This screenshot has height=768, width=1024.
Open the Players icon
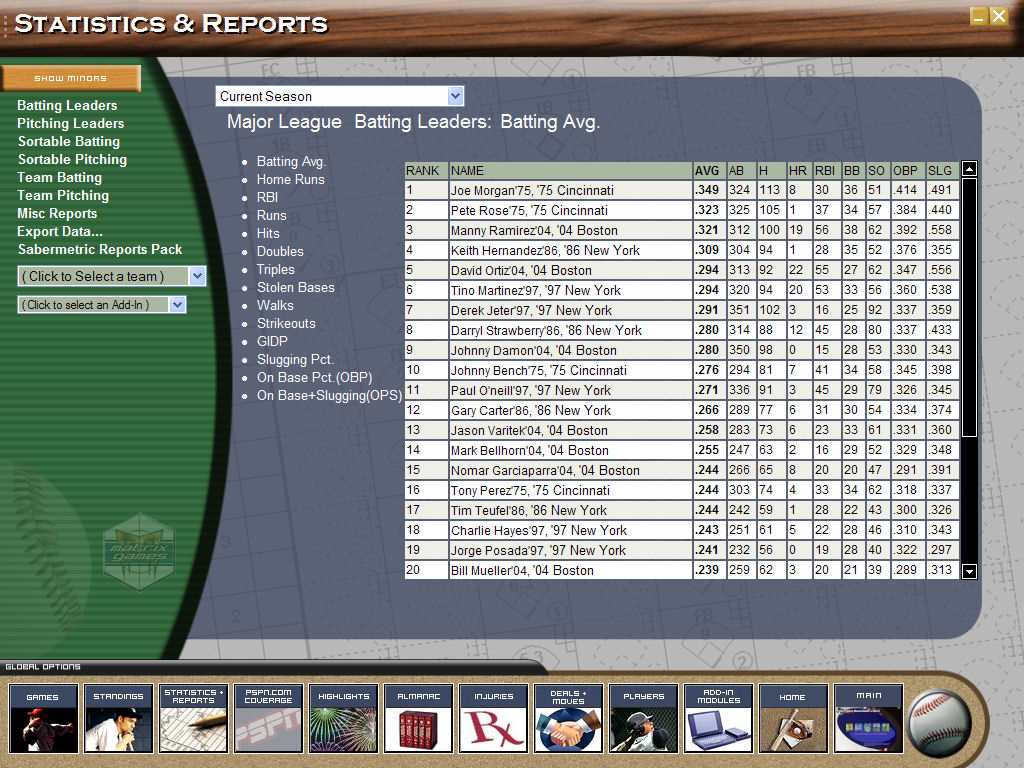(643, 718)
